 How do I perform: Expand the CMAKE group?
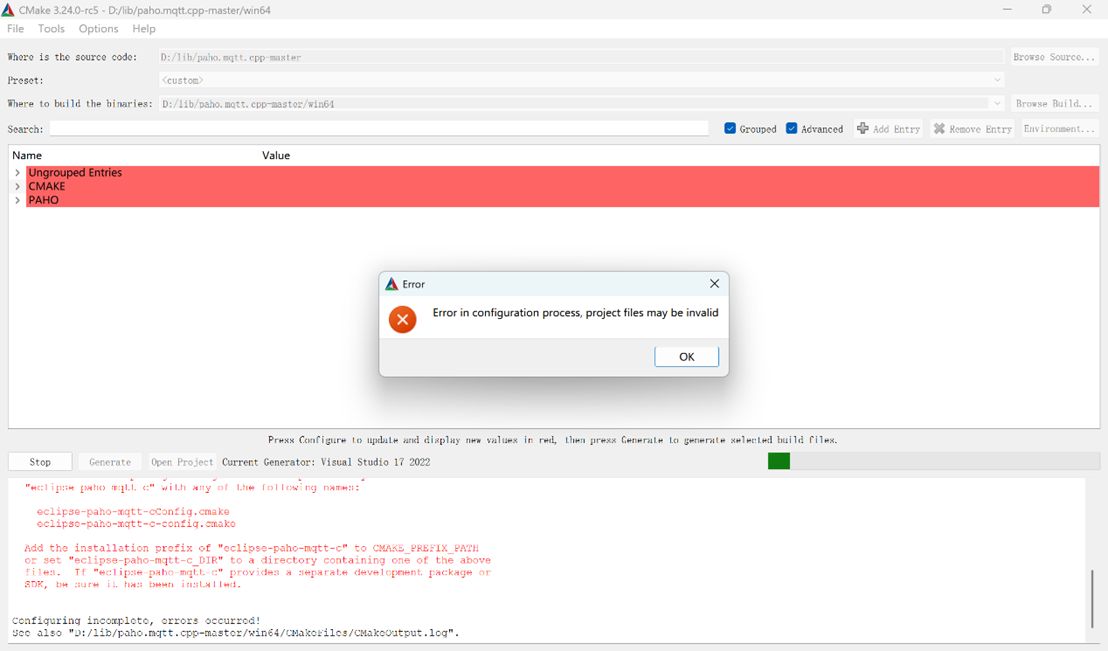(18, 187)
